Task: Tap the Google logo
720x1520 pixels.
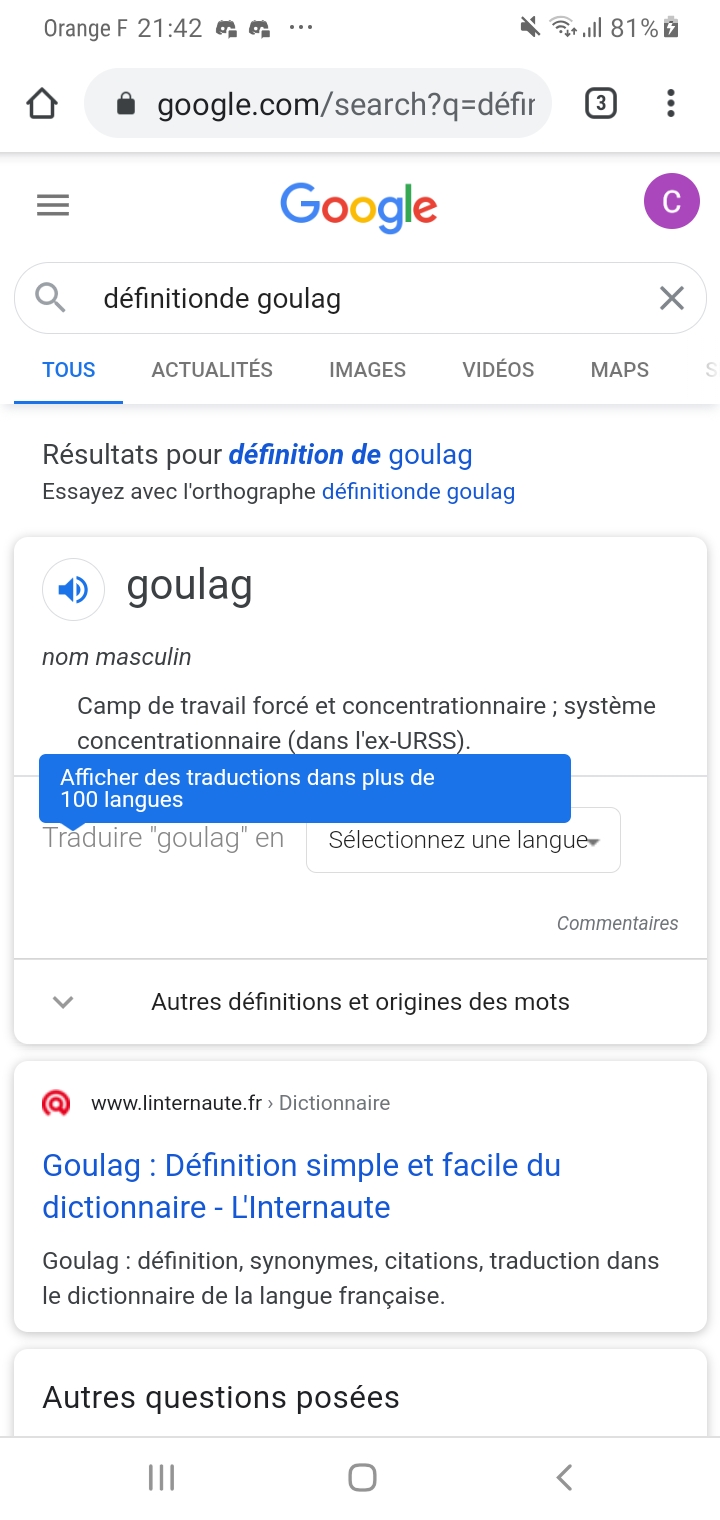Action: click(359, 206)
